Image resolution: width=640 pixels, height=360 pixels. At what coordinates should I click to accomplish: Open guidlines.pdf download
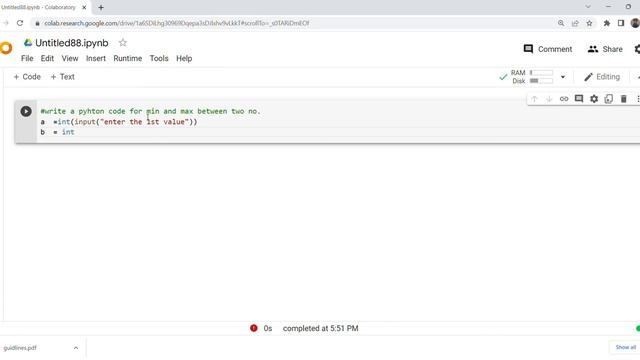20,348
